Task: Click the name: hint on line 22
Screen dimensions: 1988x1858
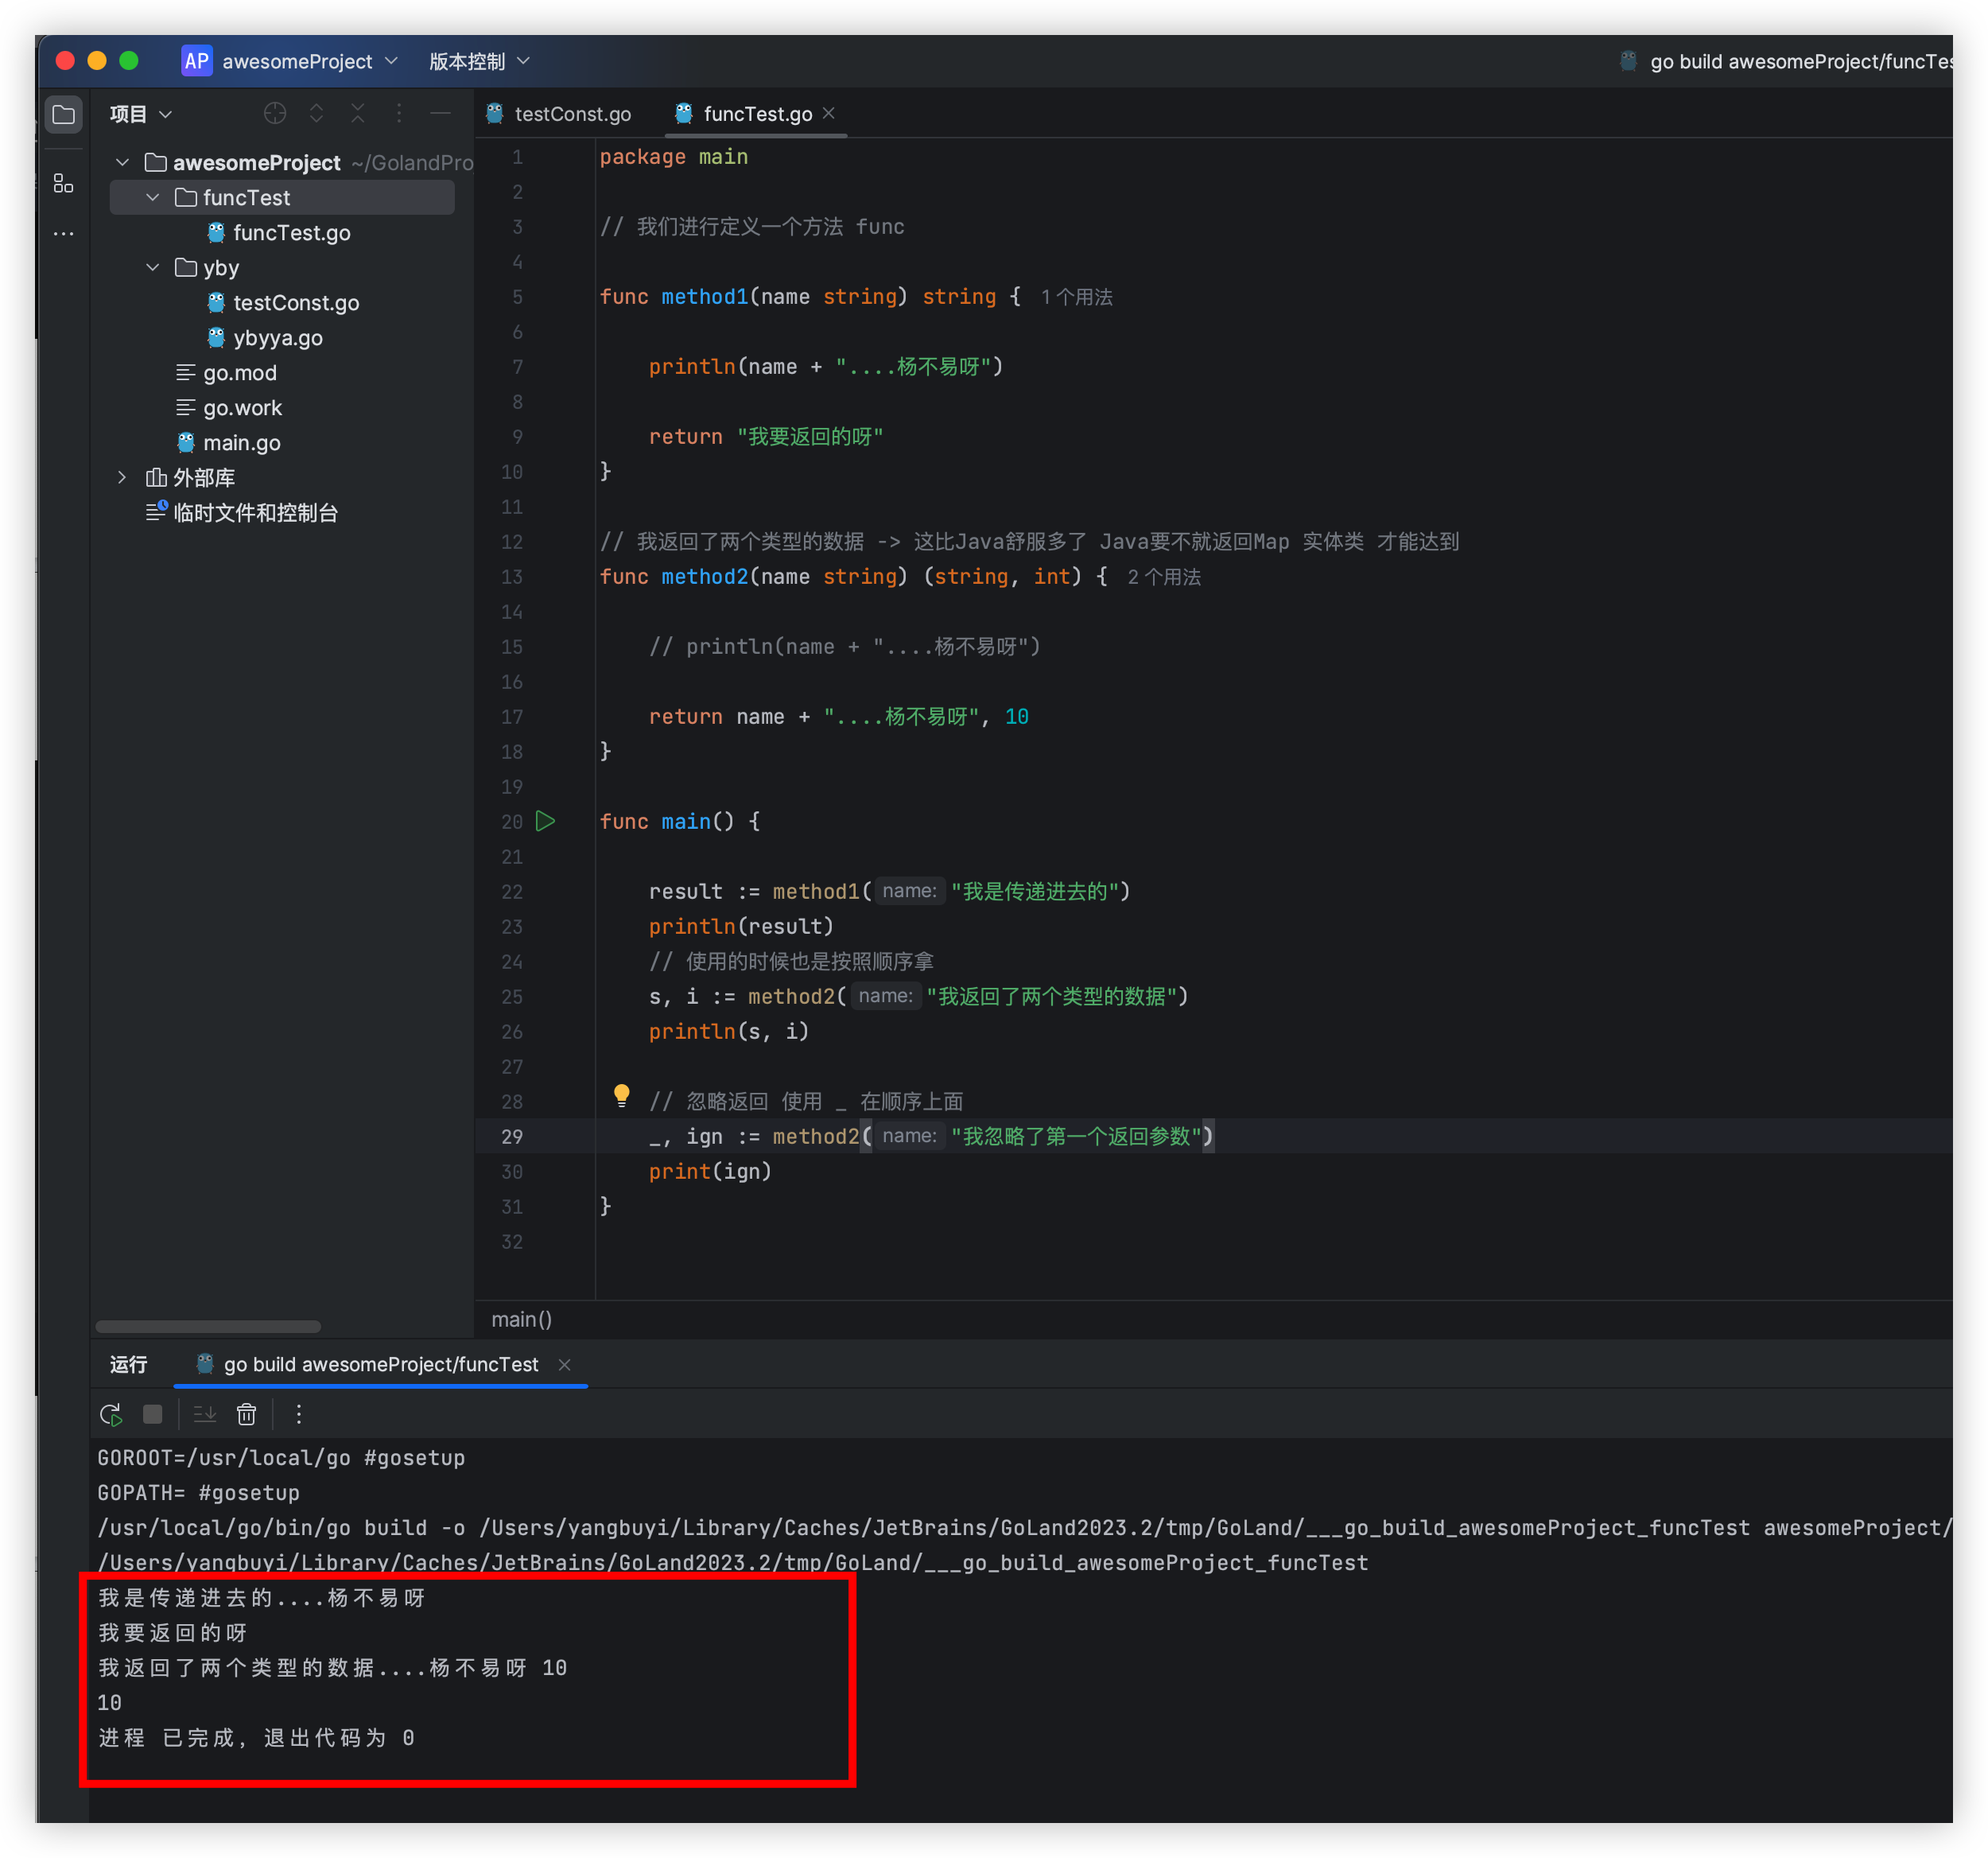Action: coord(908,891)
